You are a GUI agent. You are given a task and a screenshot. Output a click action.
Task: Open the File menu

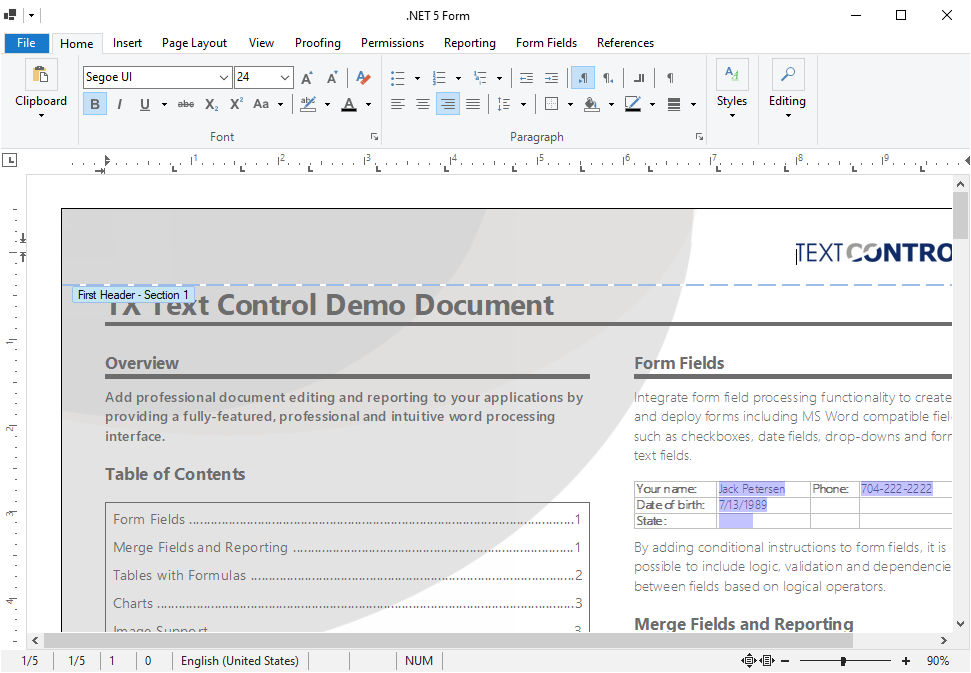[x=26, y=43]
